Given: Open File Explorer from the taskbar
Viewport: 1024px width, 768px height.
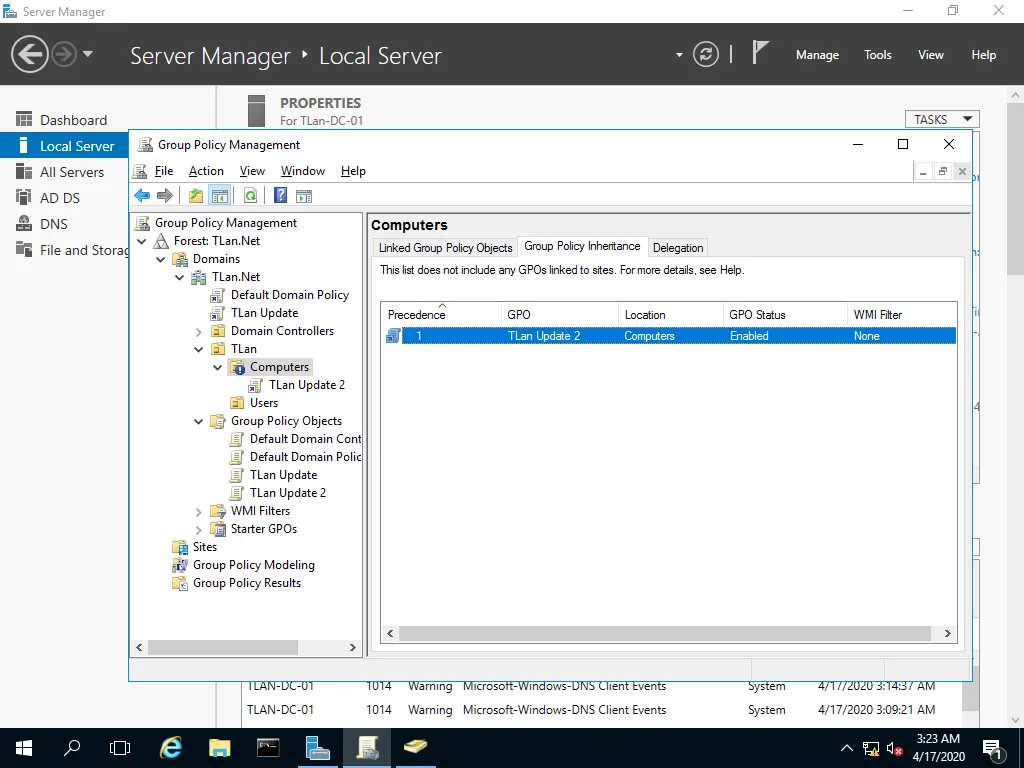Looking at the screenshot, I should [219, 748].
